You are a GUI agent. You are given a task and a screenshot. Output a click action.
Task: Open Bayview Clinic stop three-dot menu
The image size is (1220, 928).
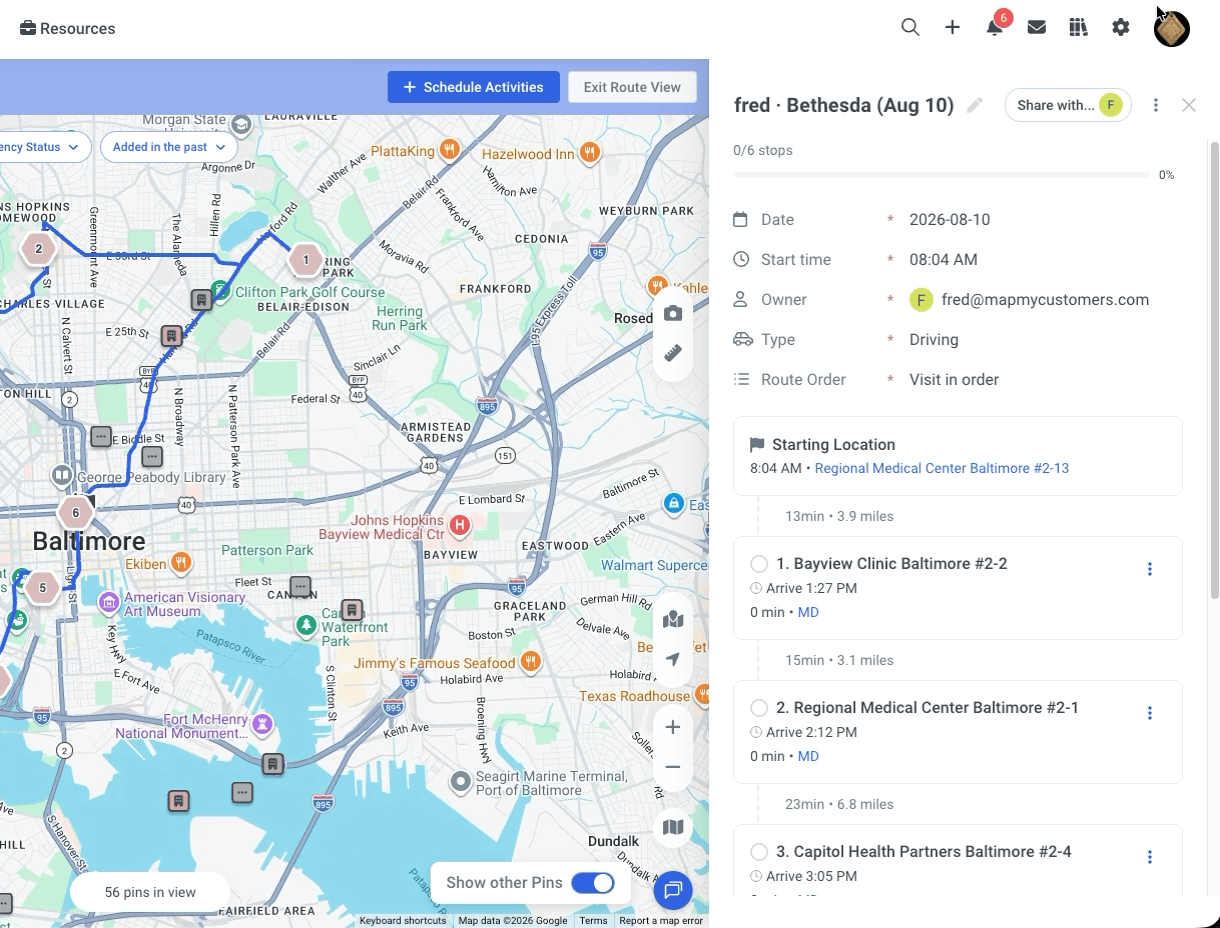pos(1149,569)
